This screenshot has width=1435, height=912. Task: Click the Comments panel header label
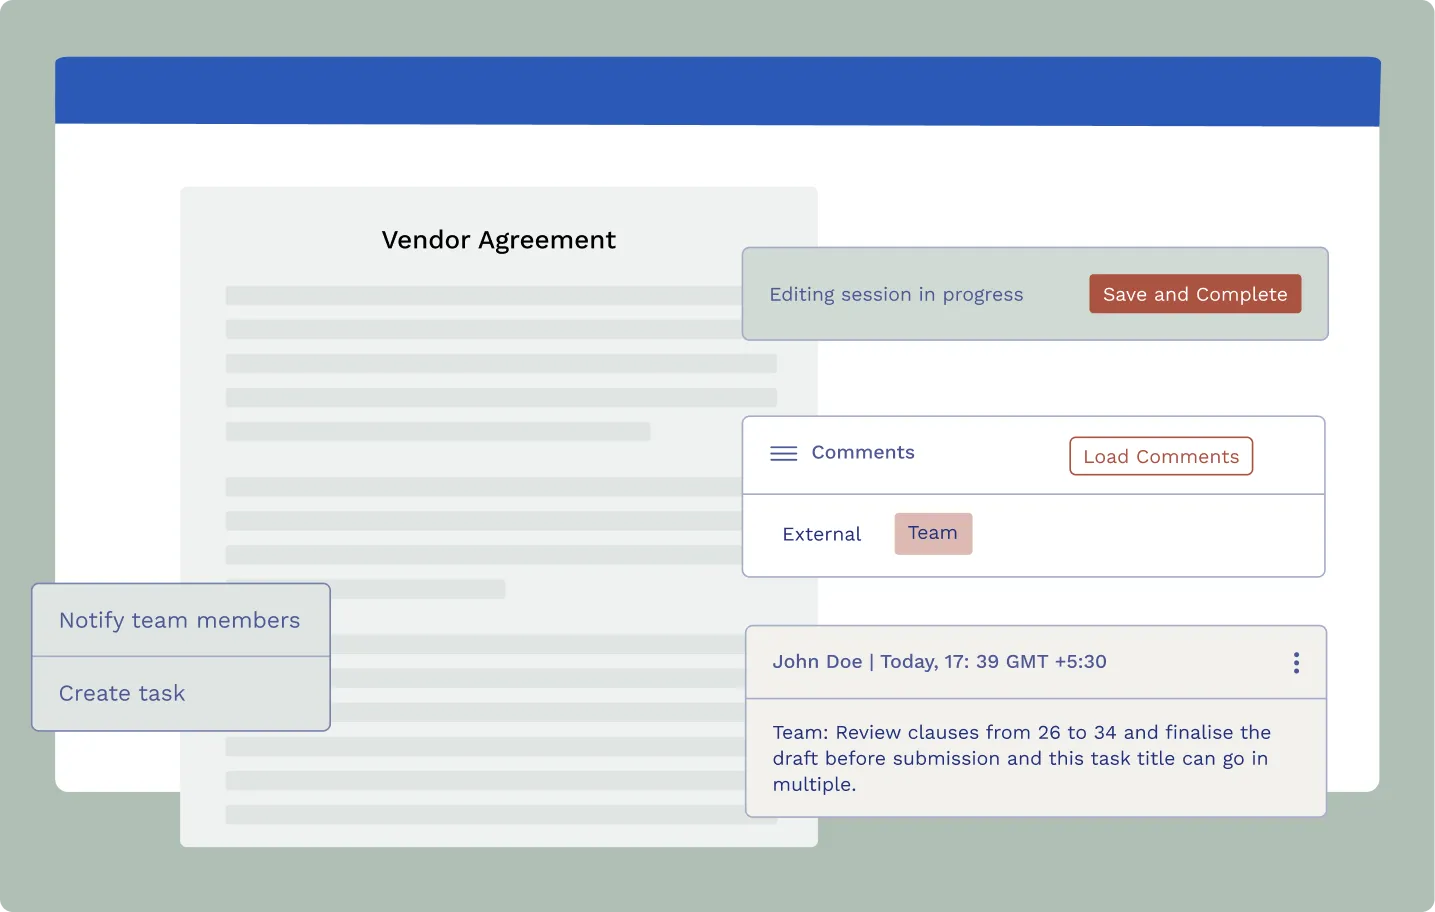point(862,452)
